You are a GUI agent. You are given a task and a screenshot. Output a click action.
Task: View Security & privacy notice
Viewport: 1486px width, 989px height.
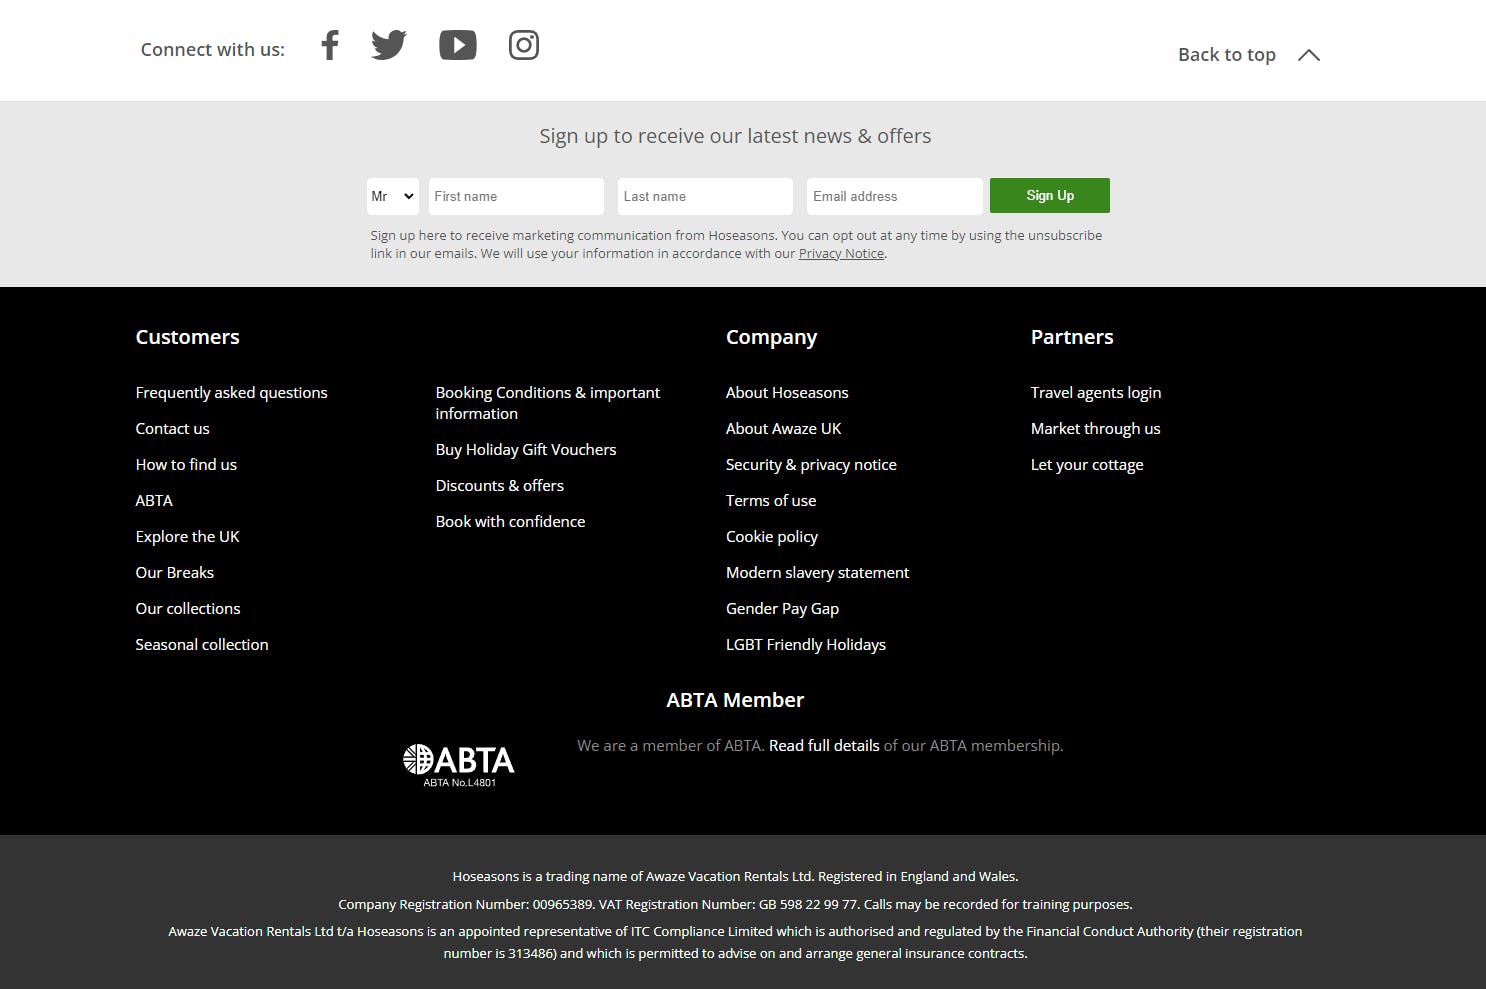pos(811,465)
